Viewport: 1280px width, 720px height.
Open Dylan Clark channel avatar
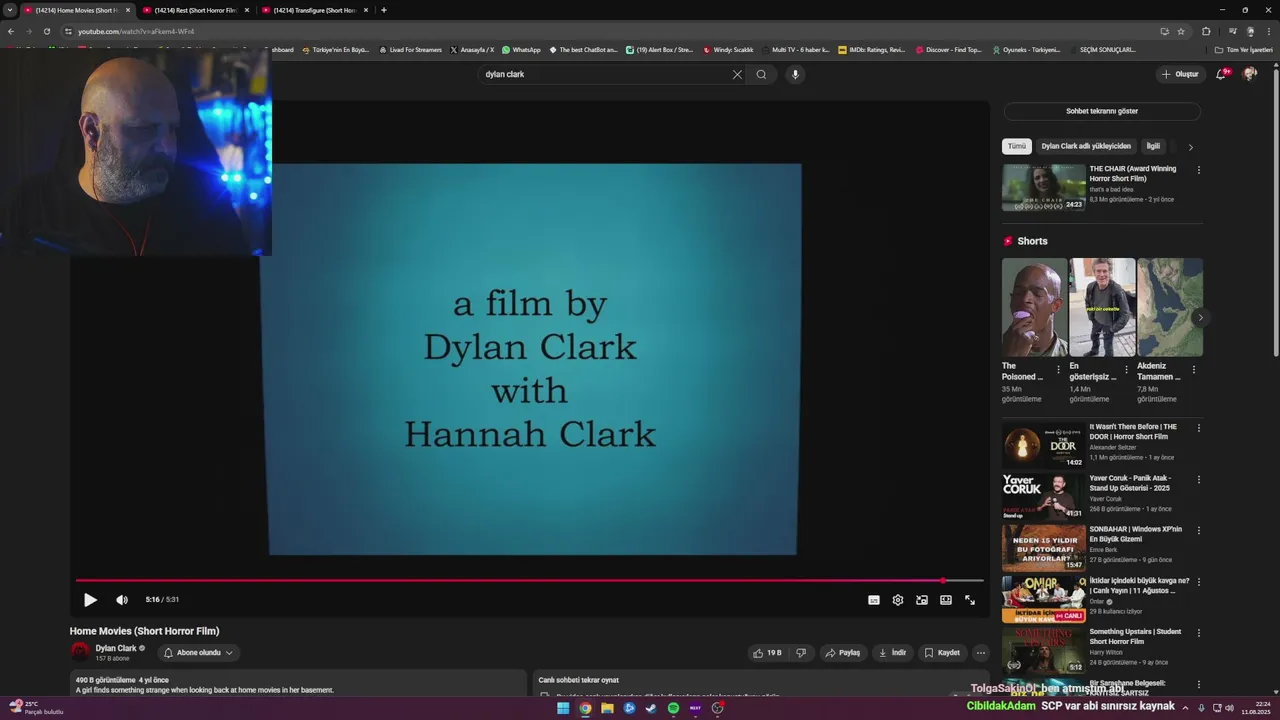click(80, 652)
